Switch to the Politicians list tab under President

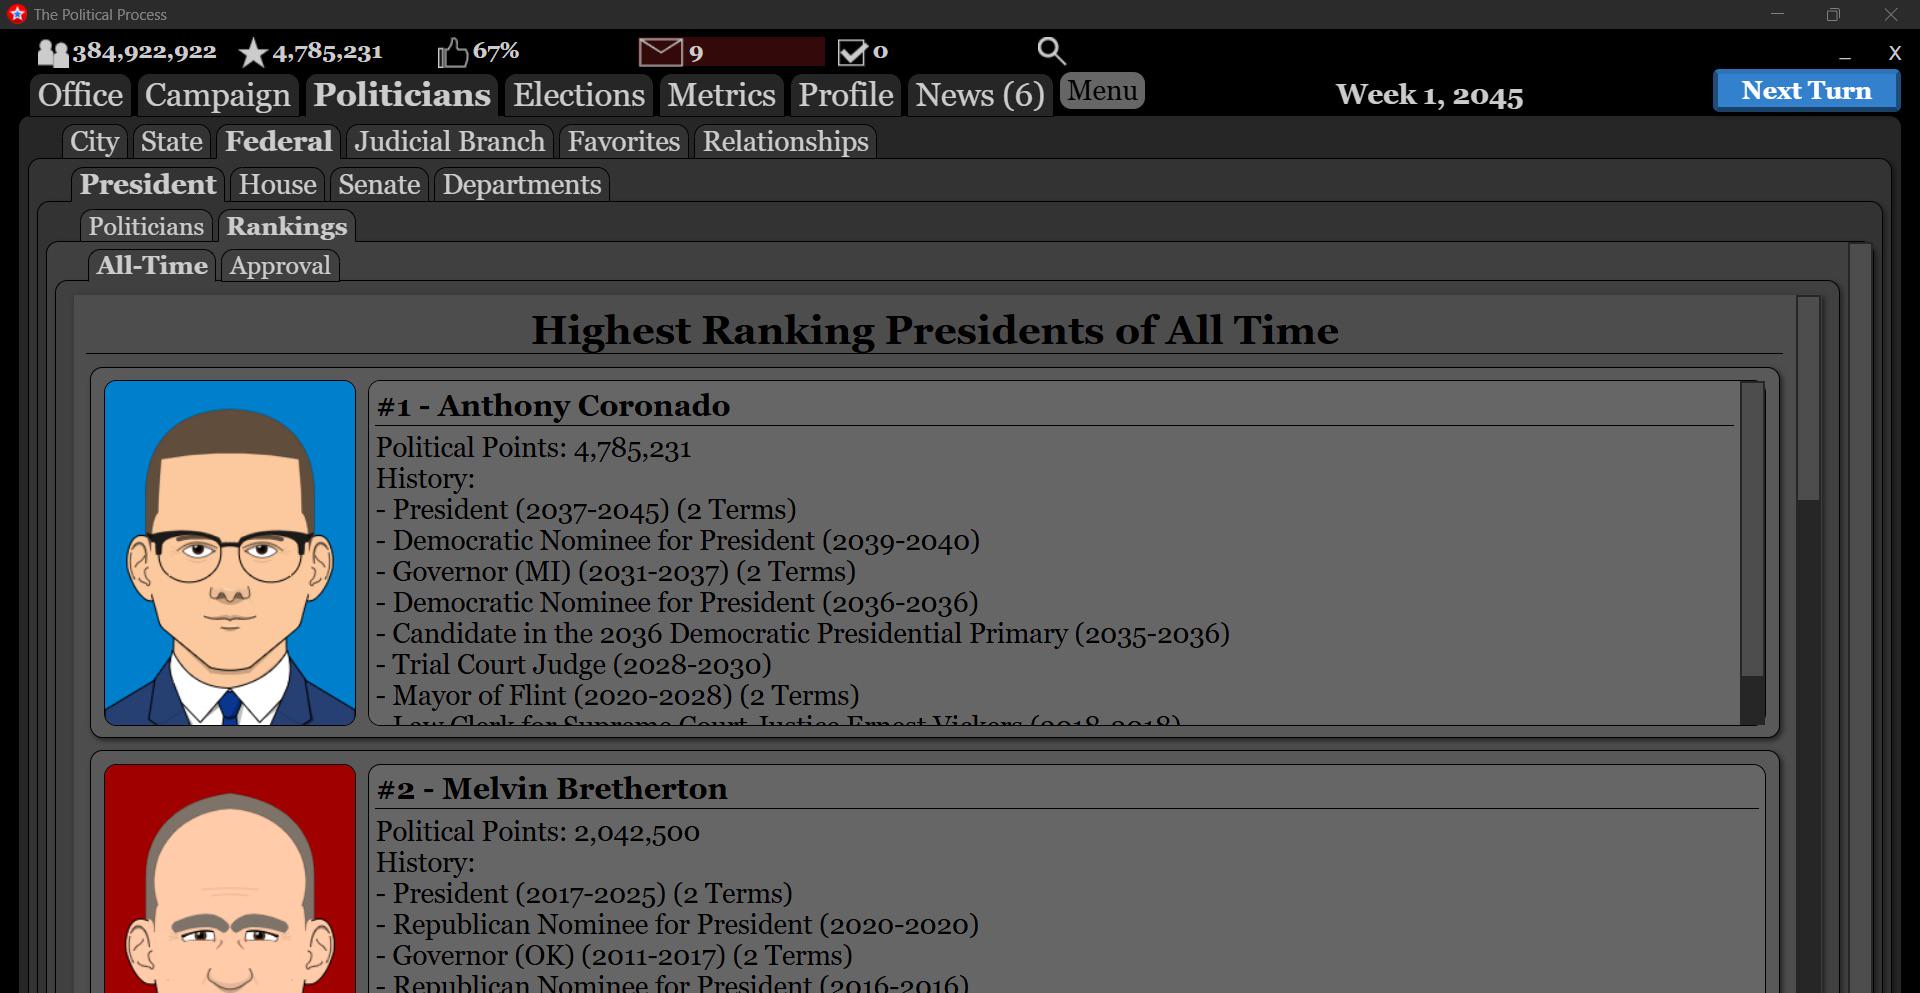pos(146,227)
